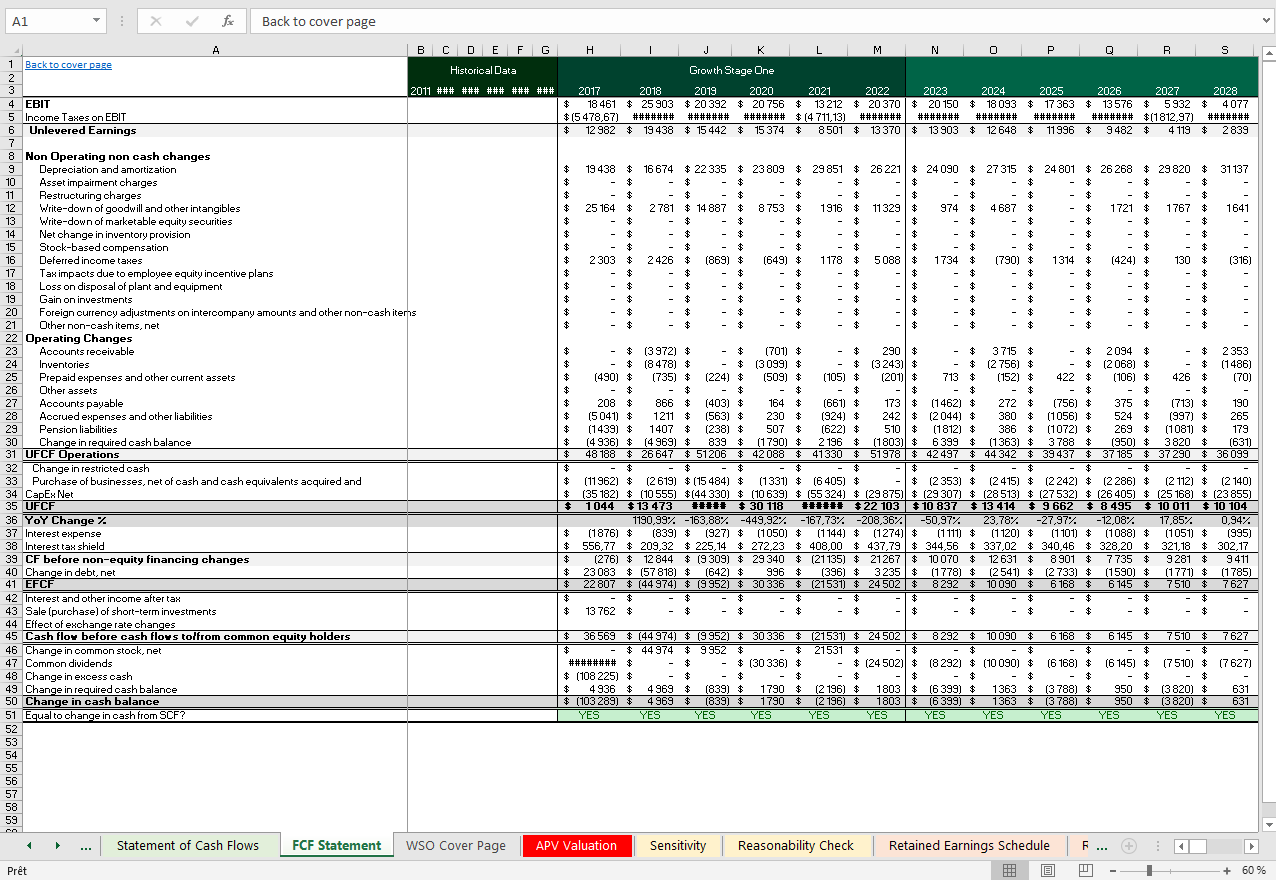The width and height of the screenshot is (1276, 880).
Task: Click the Change in cash balance label
Action: click(92, 702)
